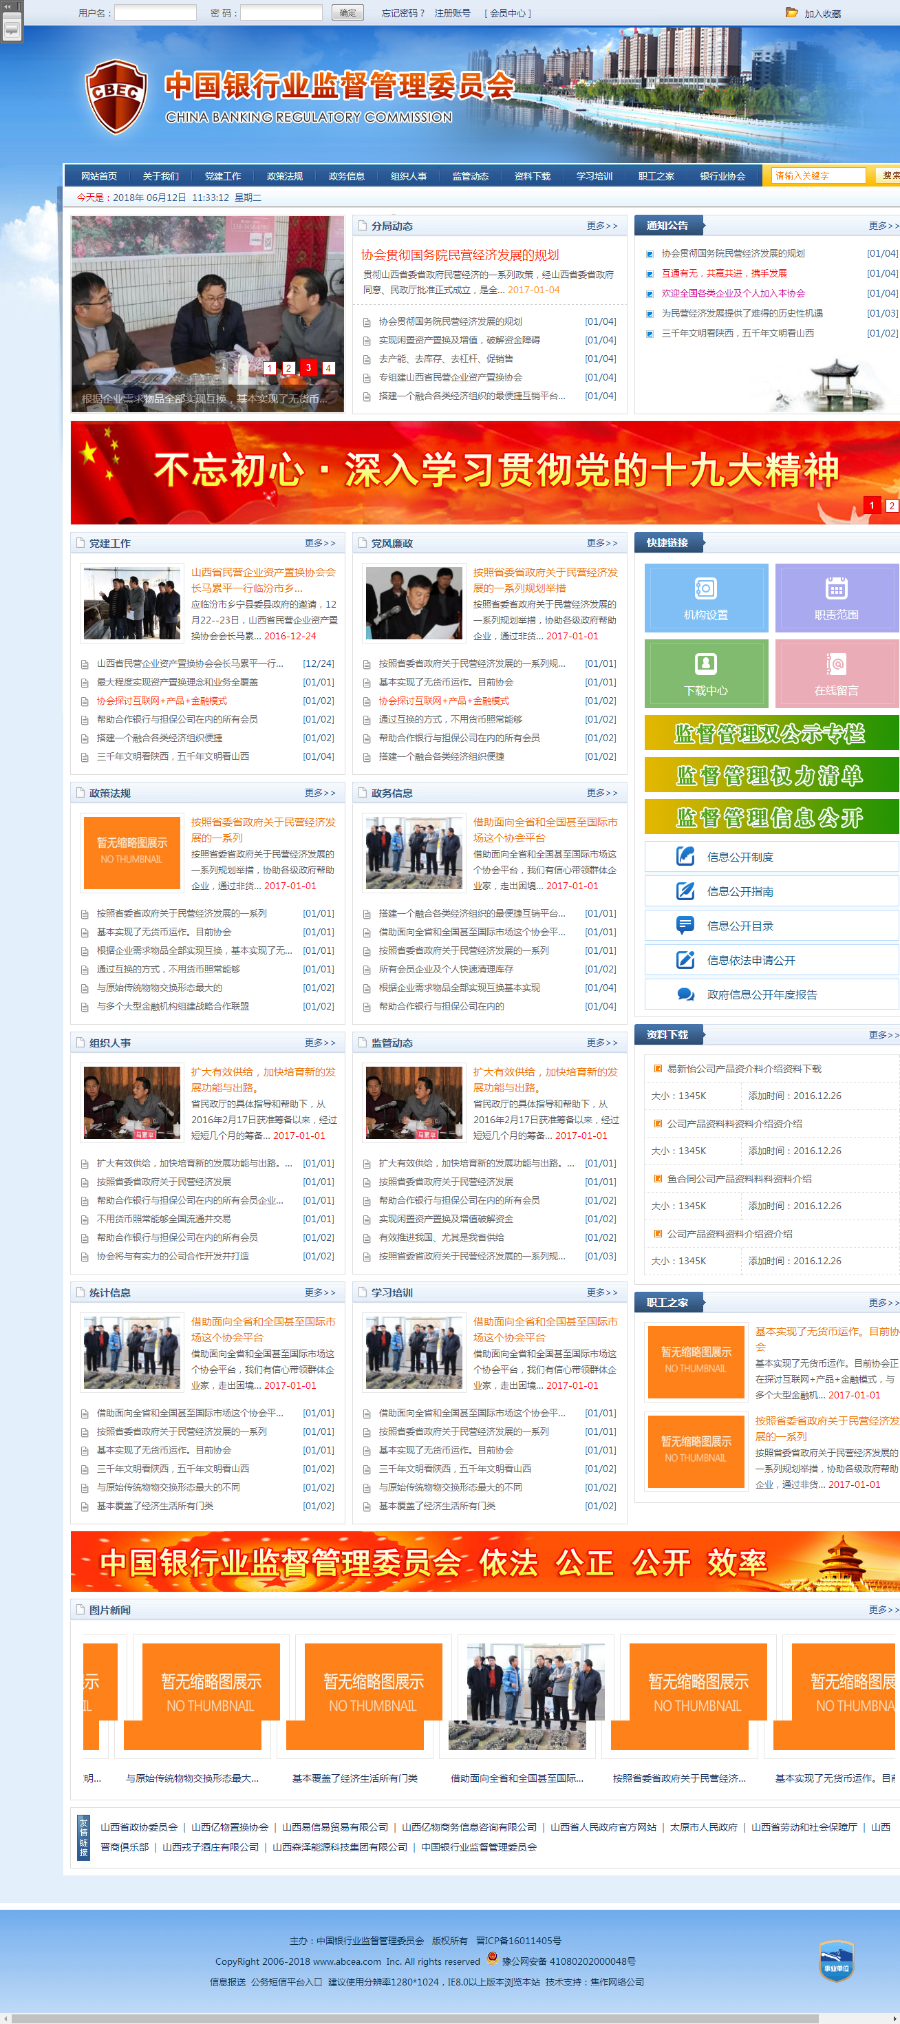Open 政策法规 in the navigation bar

pyautogui.click(x=285, y=176)
